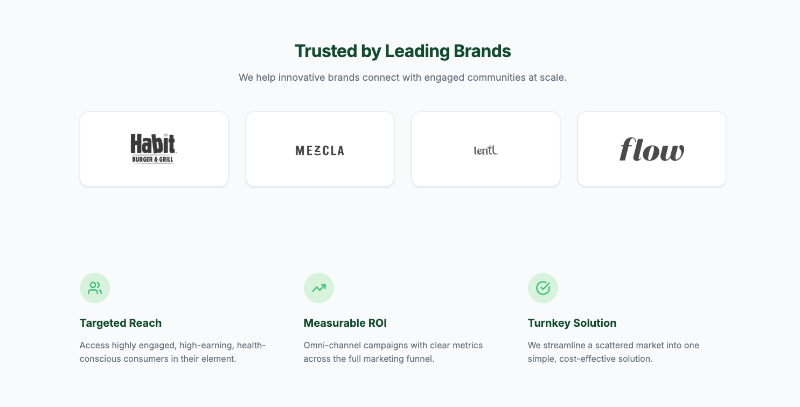Click the Measurable ROI trending arrow icon
Viewport: 800px width, 407px height.
click(319, 288)
